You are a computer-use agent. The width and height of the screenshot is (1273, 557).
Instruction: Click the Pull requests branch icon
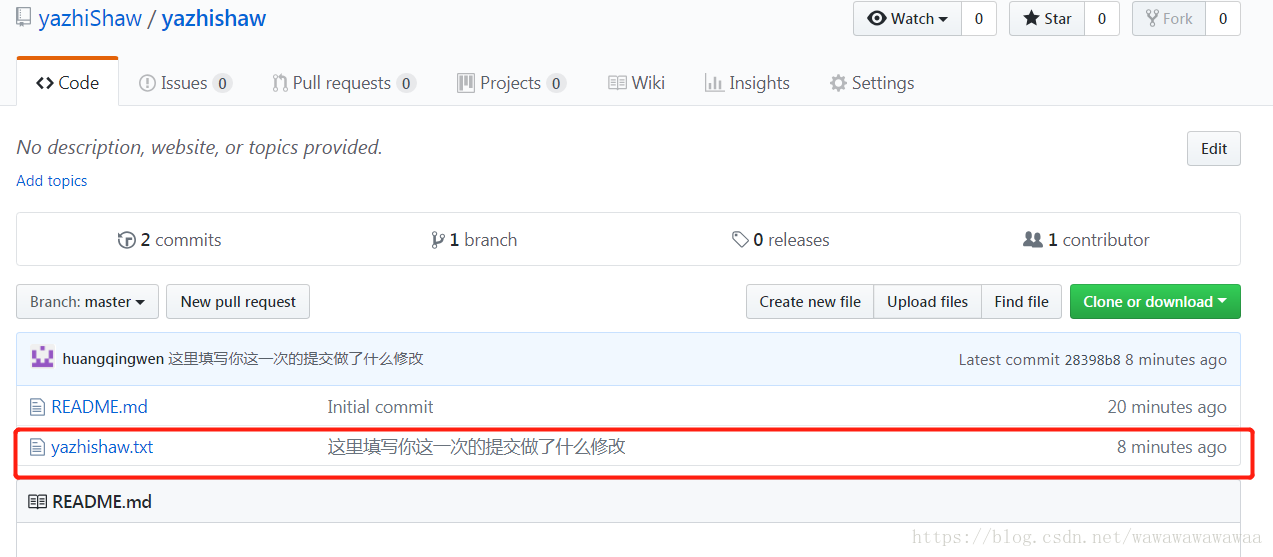click(280, 83)
